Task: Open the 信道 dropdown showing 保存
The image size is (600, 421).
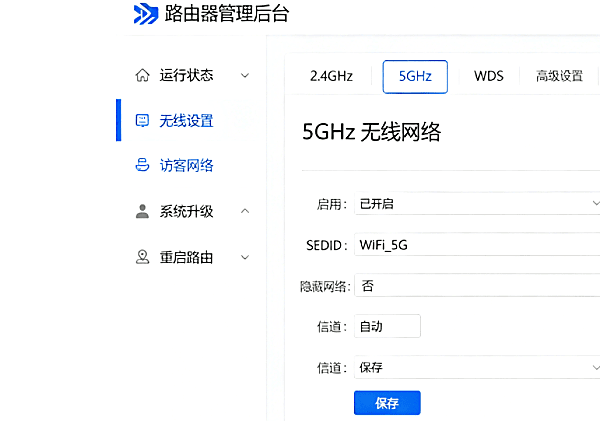Action: pyautogui.click(x=477, y=367)
